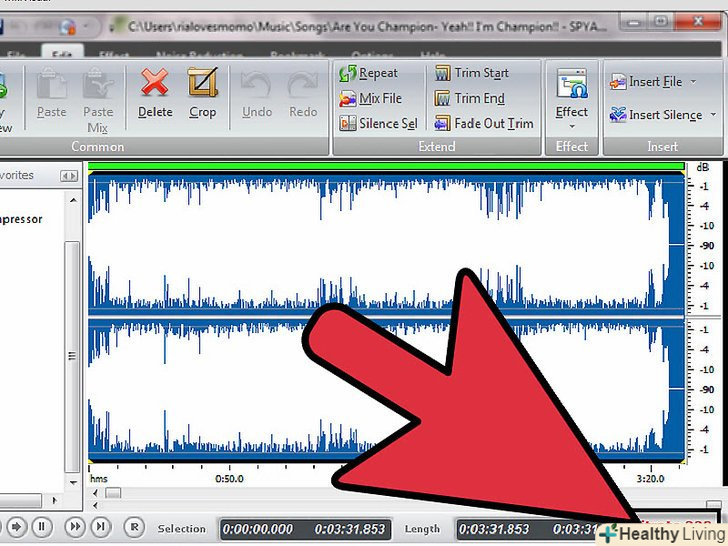Select the Crop tool
The image size is (728, 546).
pos(202,93)
